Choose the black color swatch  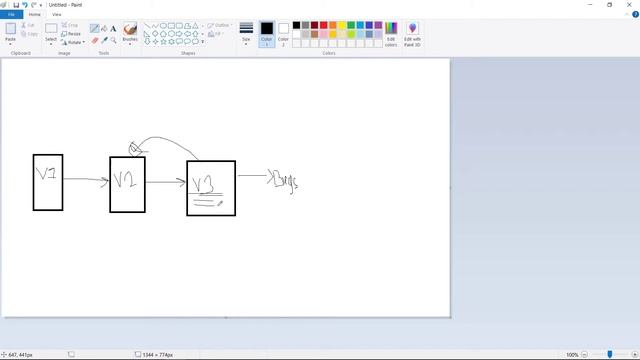[296, 25]
